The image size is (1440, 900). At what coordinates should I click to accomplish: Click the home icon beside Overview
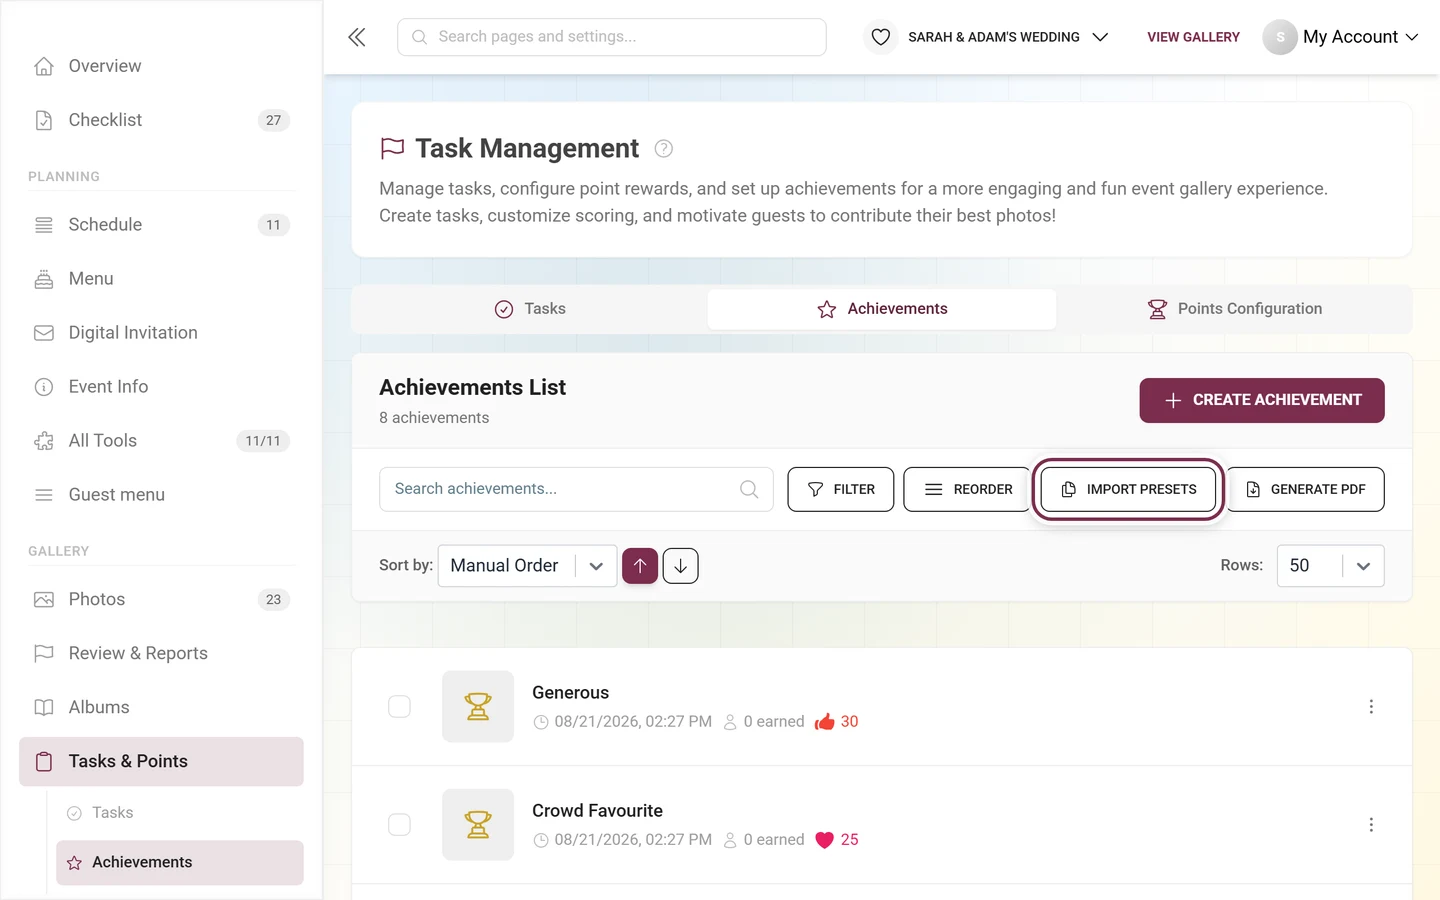[44, 66]
